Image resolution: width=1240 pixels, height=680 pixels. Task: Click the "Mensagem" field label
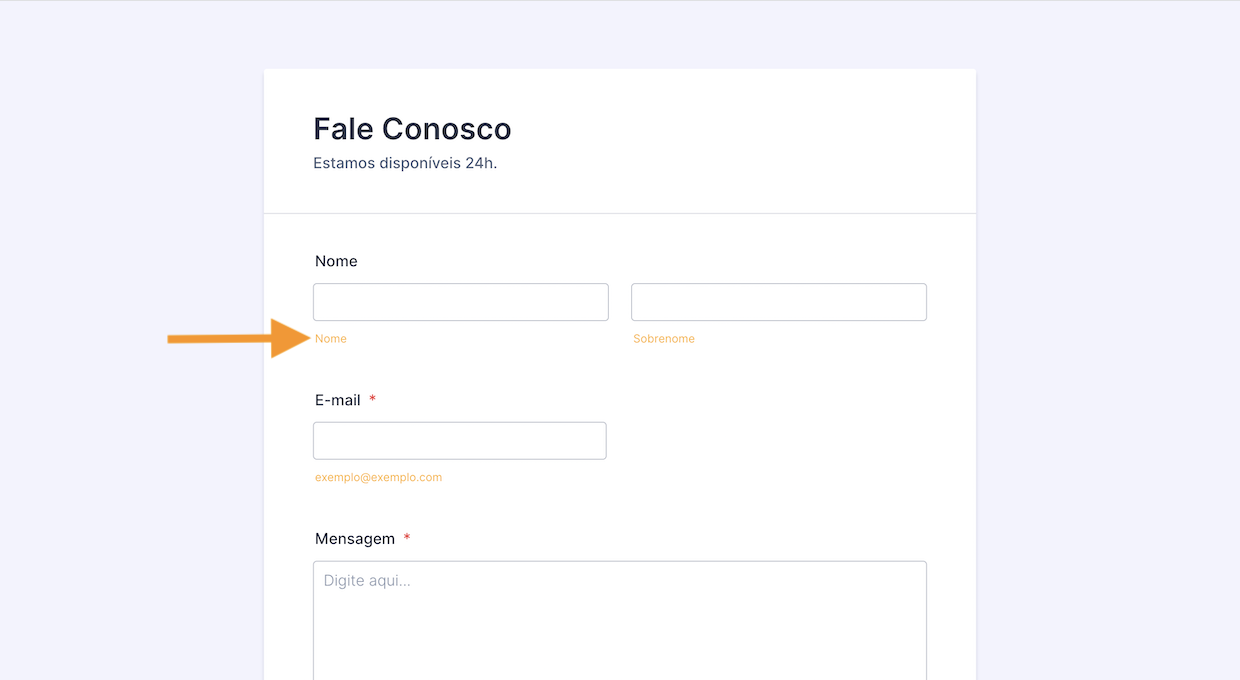coord(355,539)
